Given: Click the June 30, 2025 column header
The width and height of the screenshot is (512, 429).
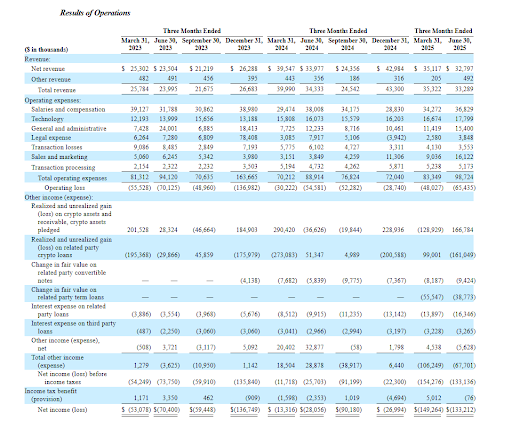Looking at the screenshot, I should click(460, 44).
